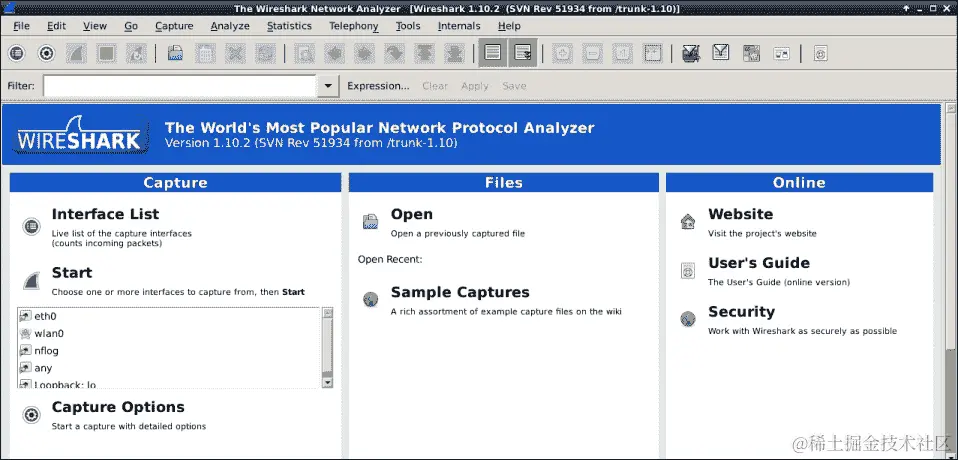Click the resize columns toolbar icon
Image resolution: width=958 pixels, height=460 pixels.
coord(652,54)
